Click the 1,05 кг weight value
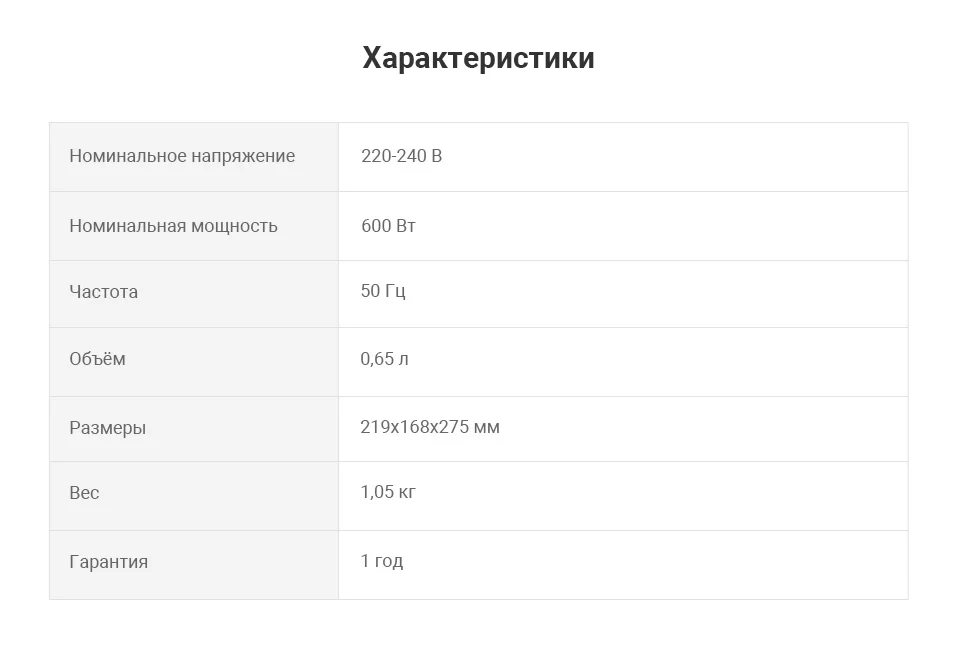Image resolution: width=960 pixels, height=650 pixels. 388,492
